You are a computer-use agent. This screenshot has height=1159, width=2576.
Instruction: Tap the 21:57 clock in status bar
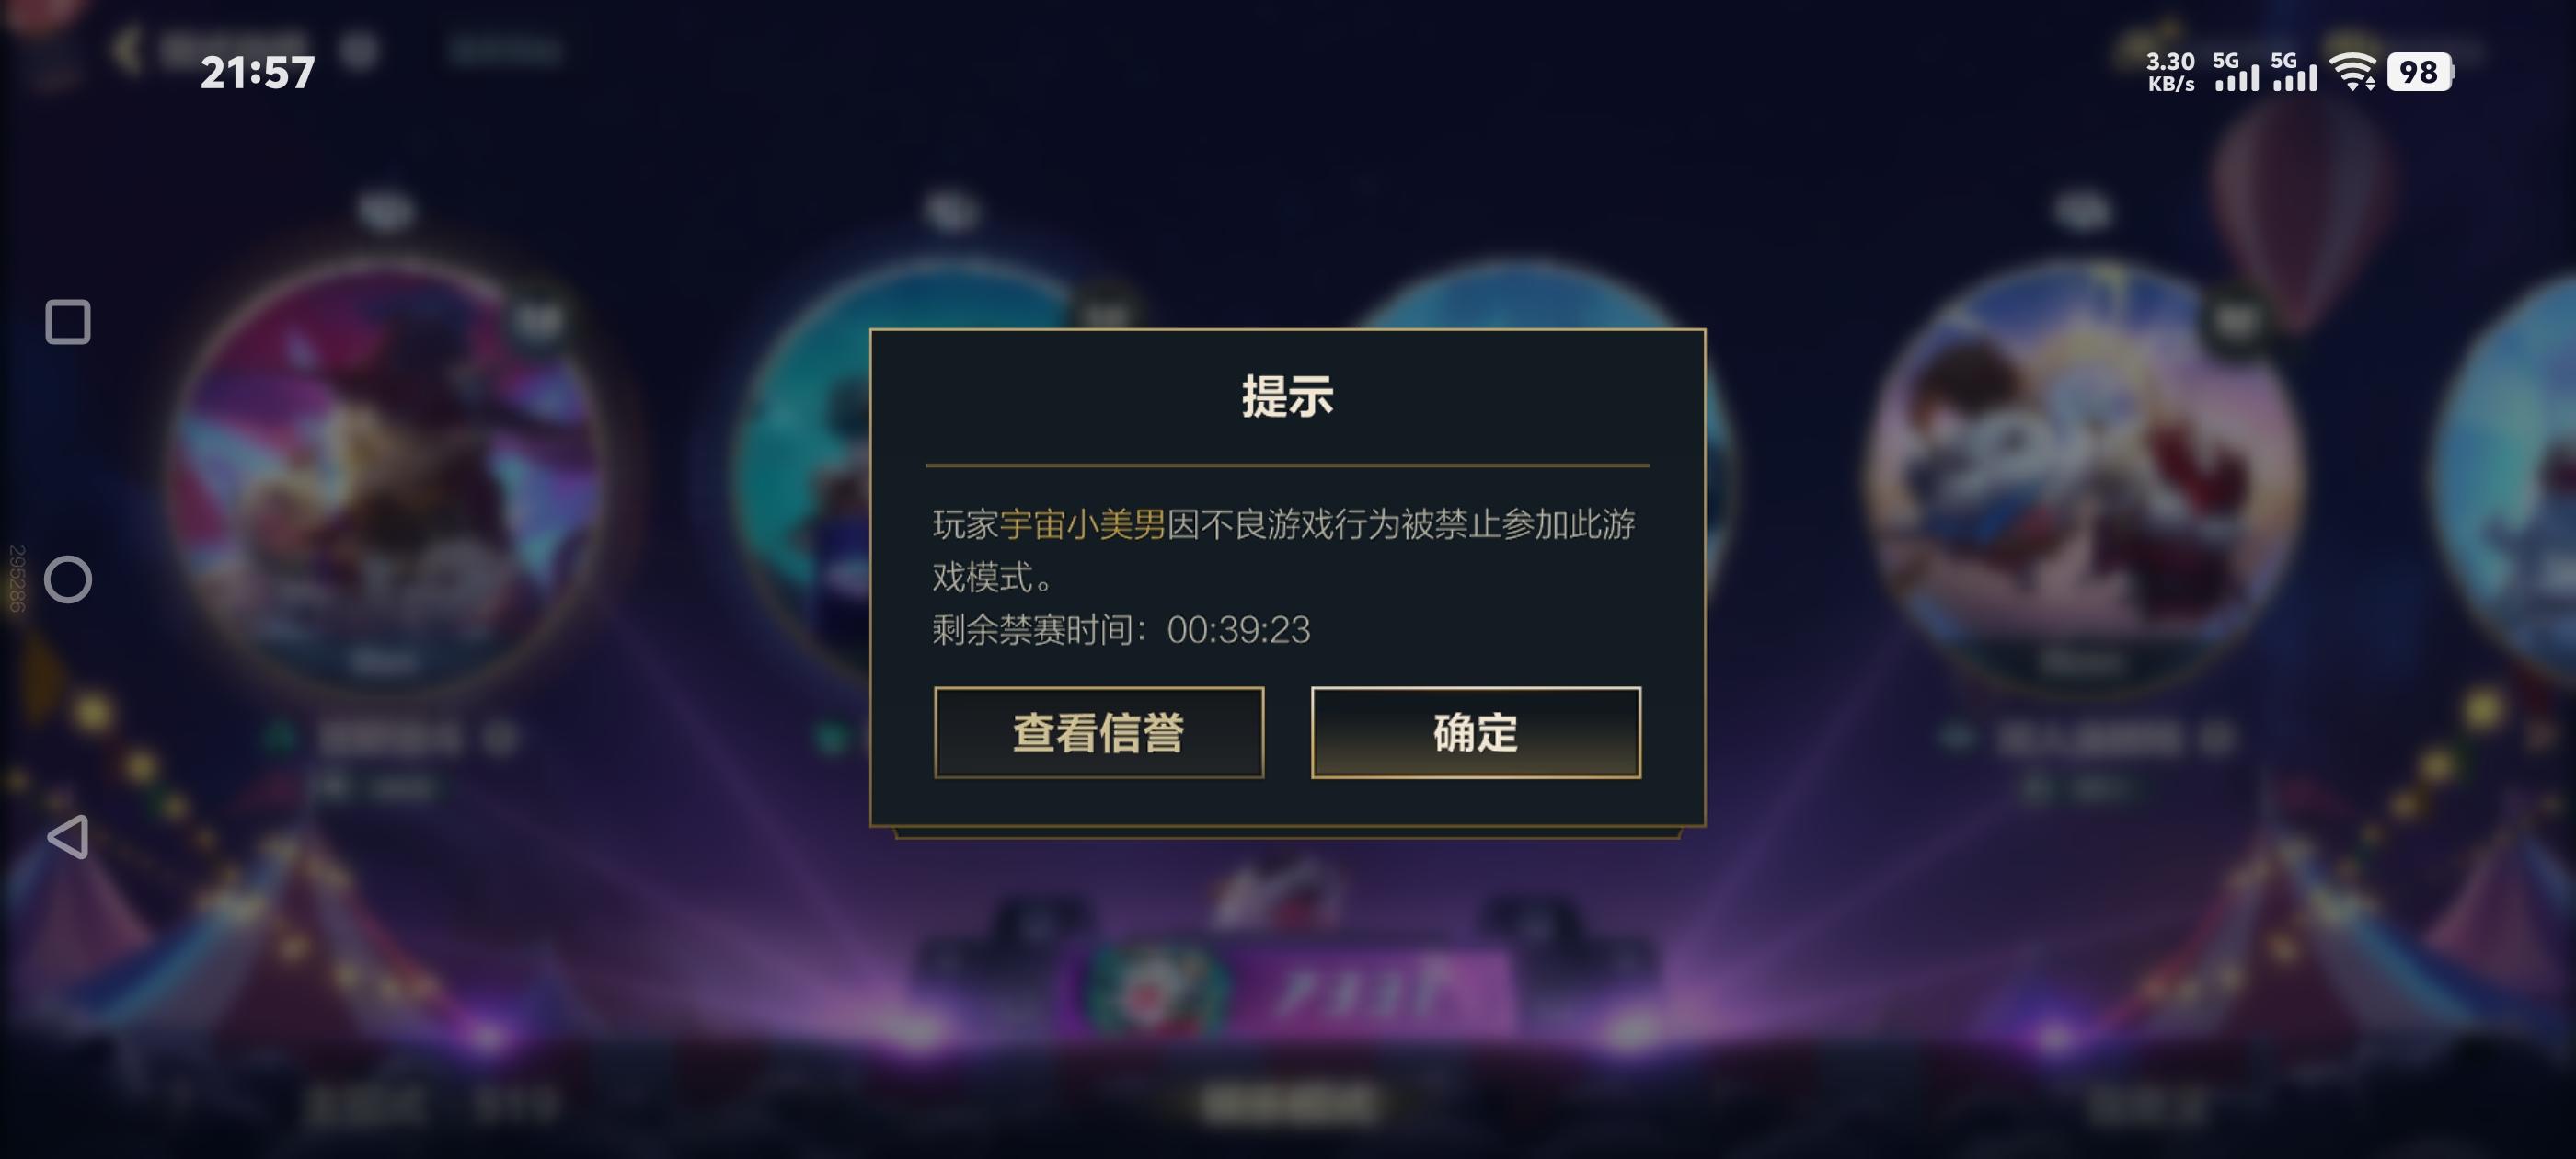[258, 72]
